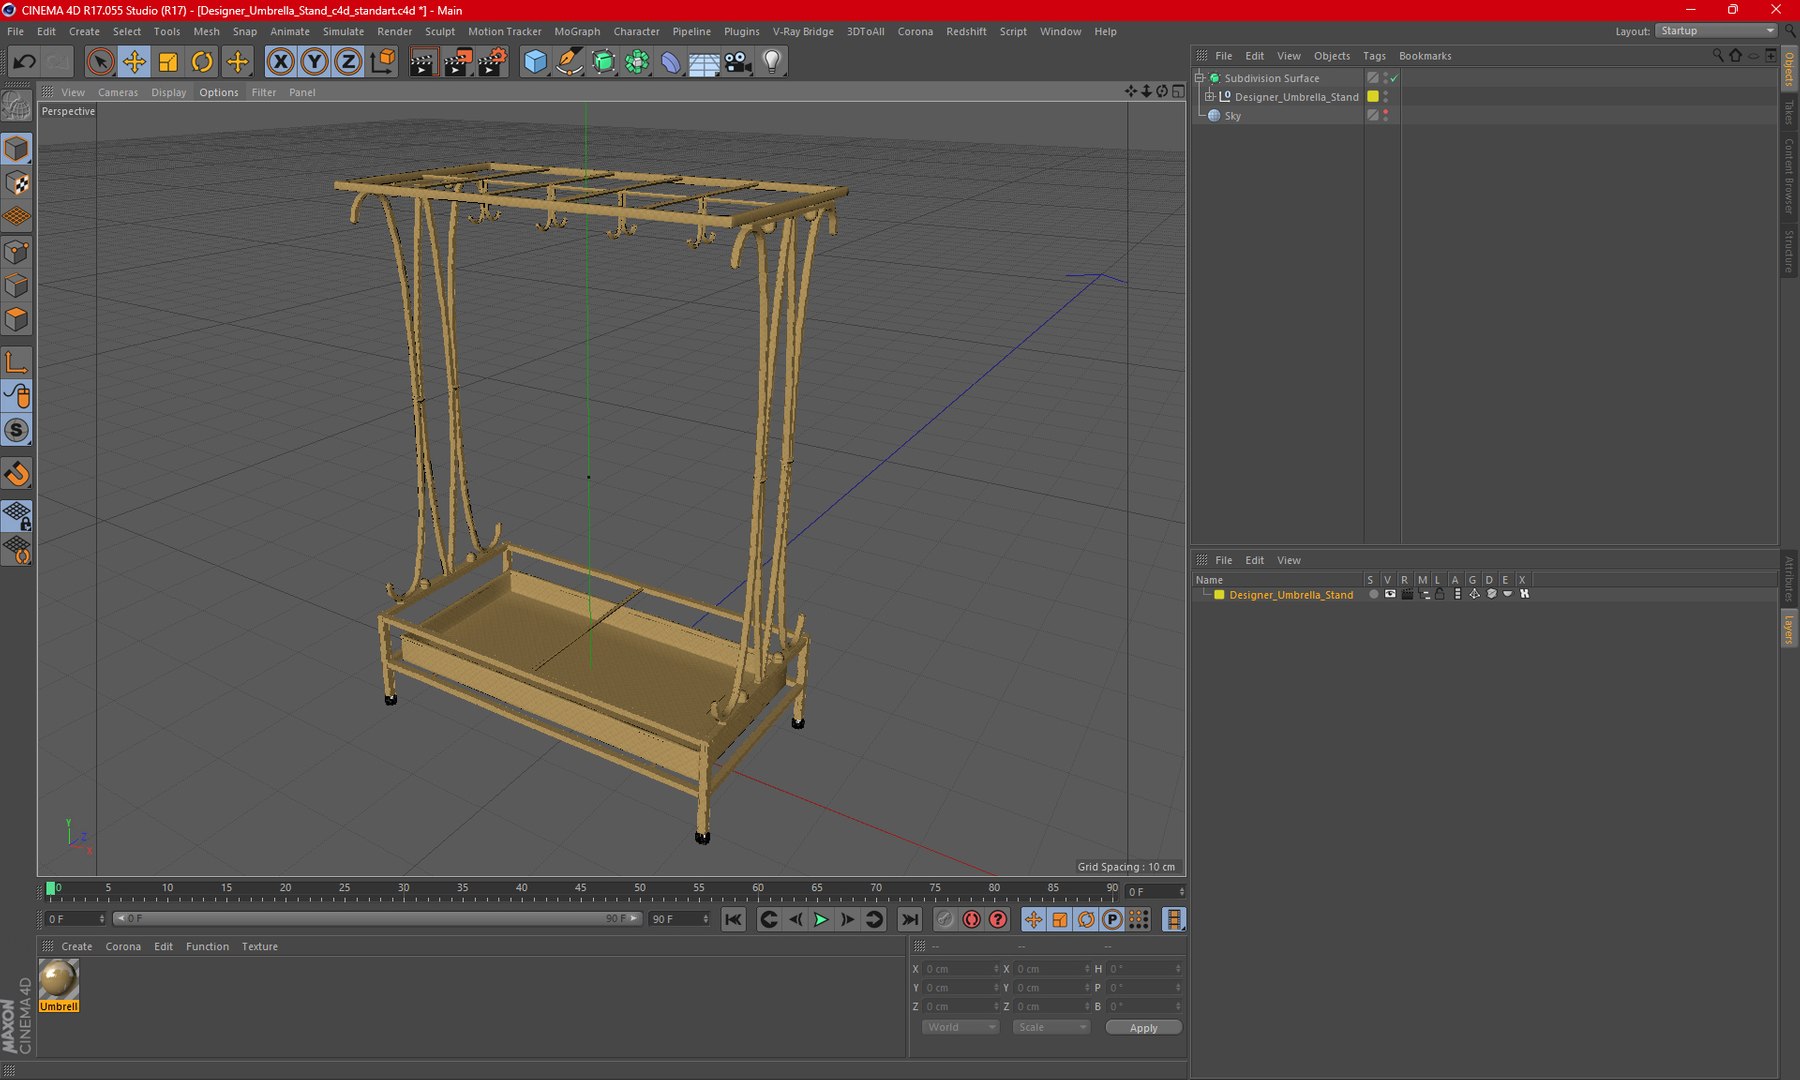Viewport: 1800px width, 1080px height.
Task: Click the search magnifier in Object Manager
Action: click(x=1718, y=56)
